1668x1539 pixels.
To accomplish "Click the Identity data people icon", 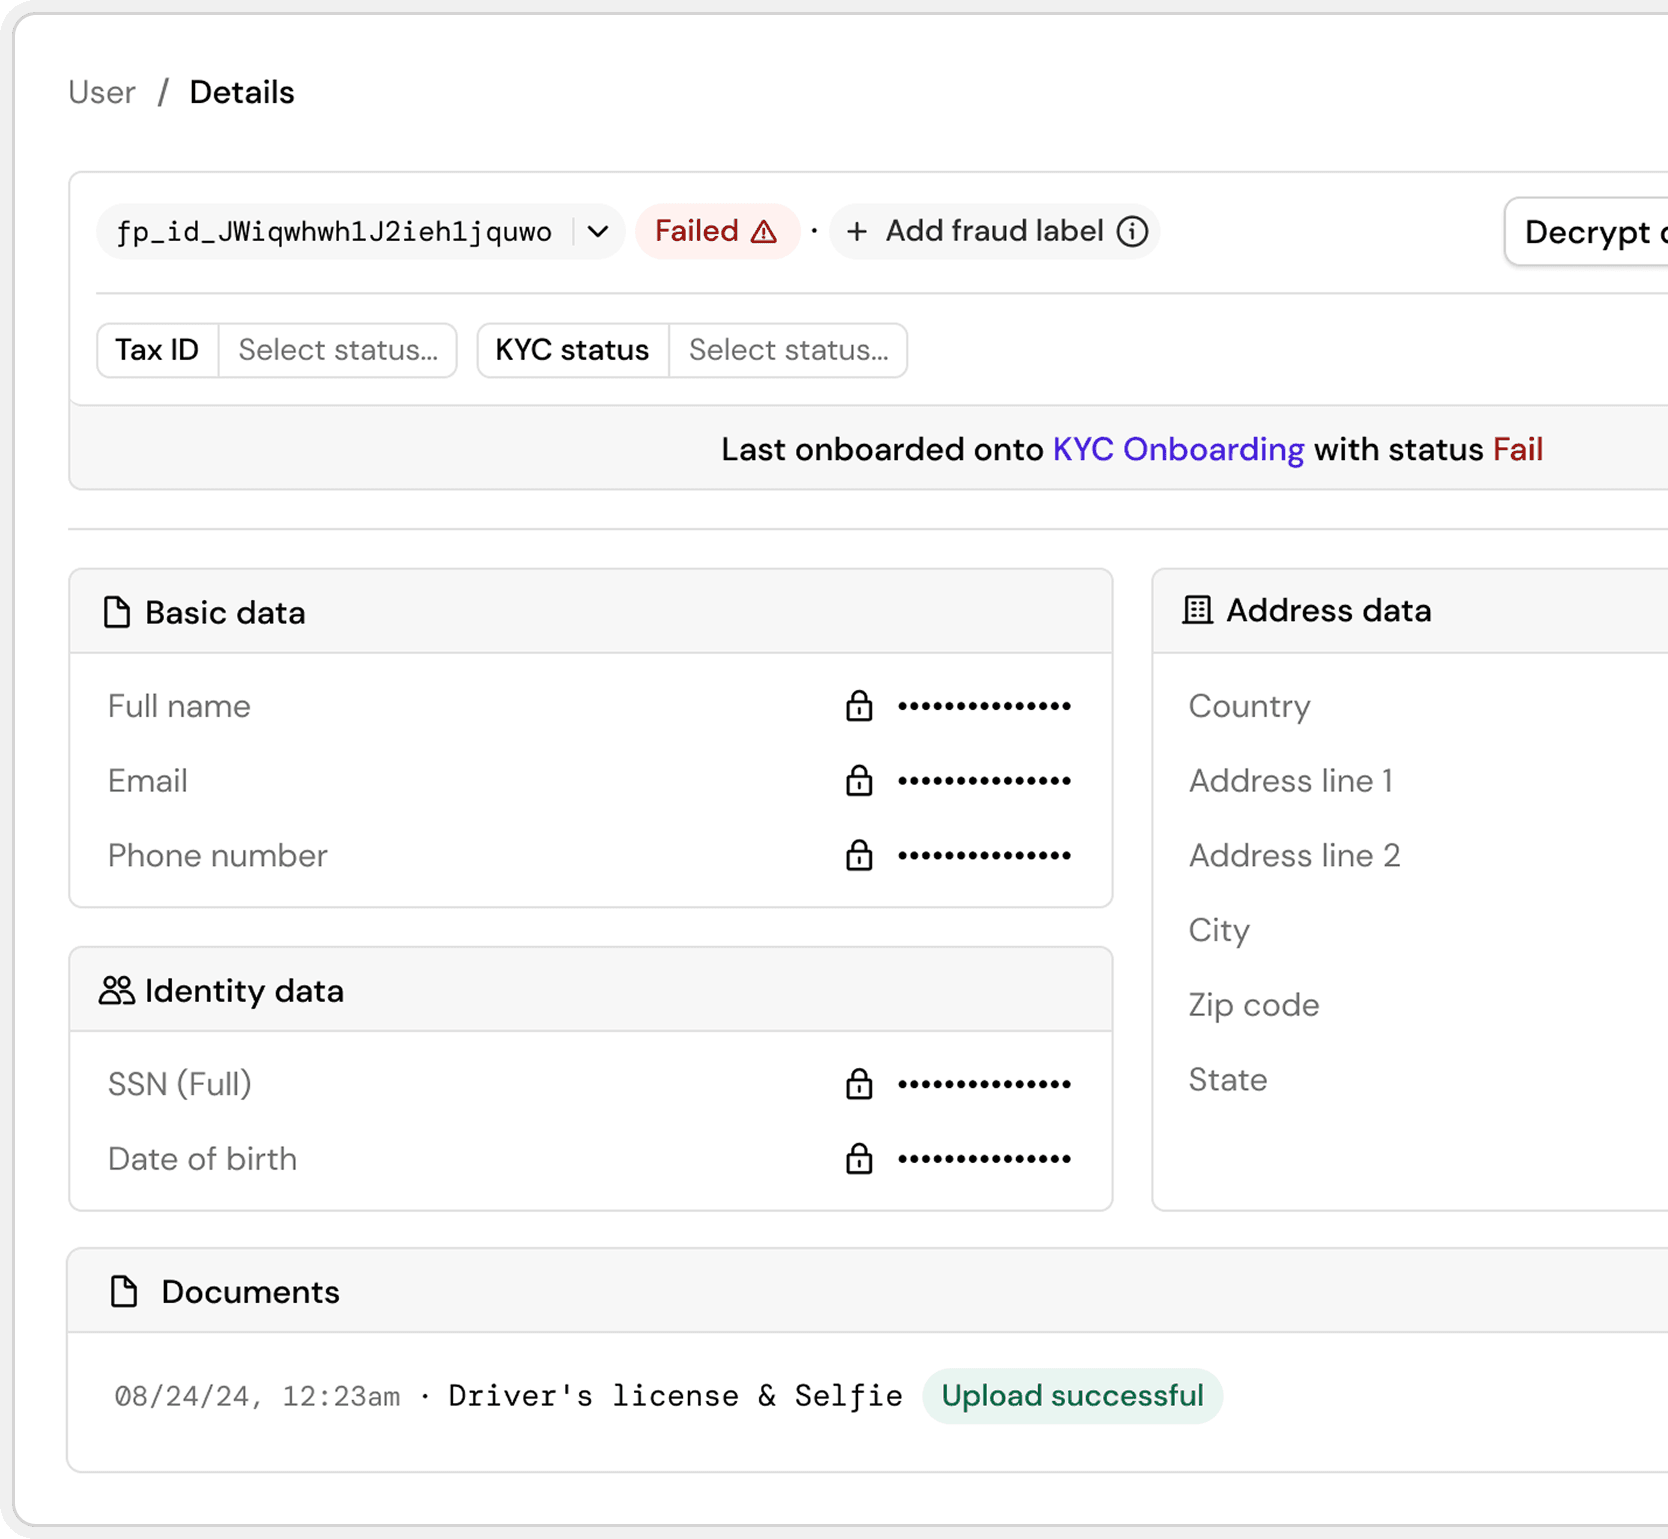I will tap(115, 990).
